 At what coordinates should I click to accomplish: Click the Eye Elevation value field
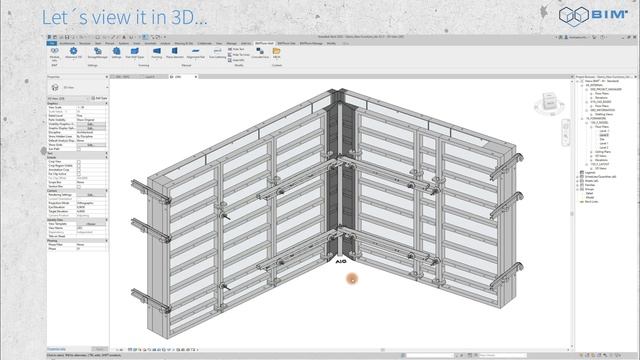[91, 207]
